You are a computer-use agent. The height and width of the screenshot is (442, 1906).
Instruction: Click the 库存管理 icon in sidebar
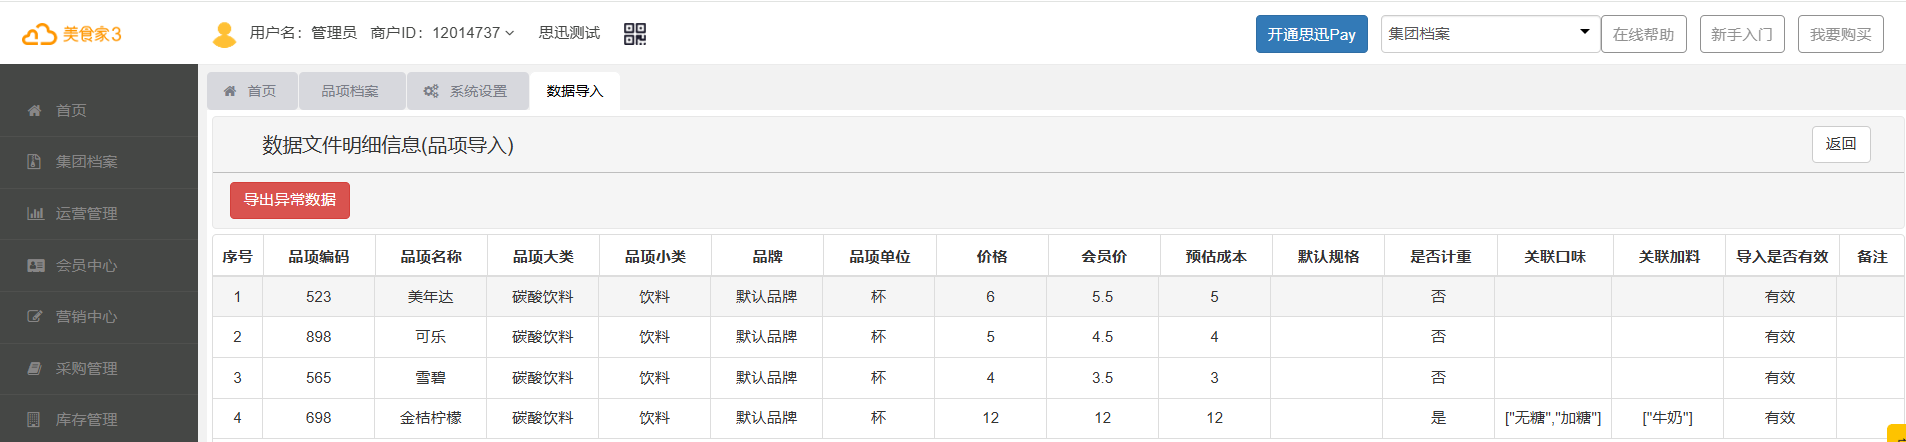35,420
